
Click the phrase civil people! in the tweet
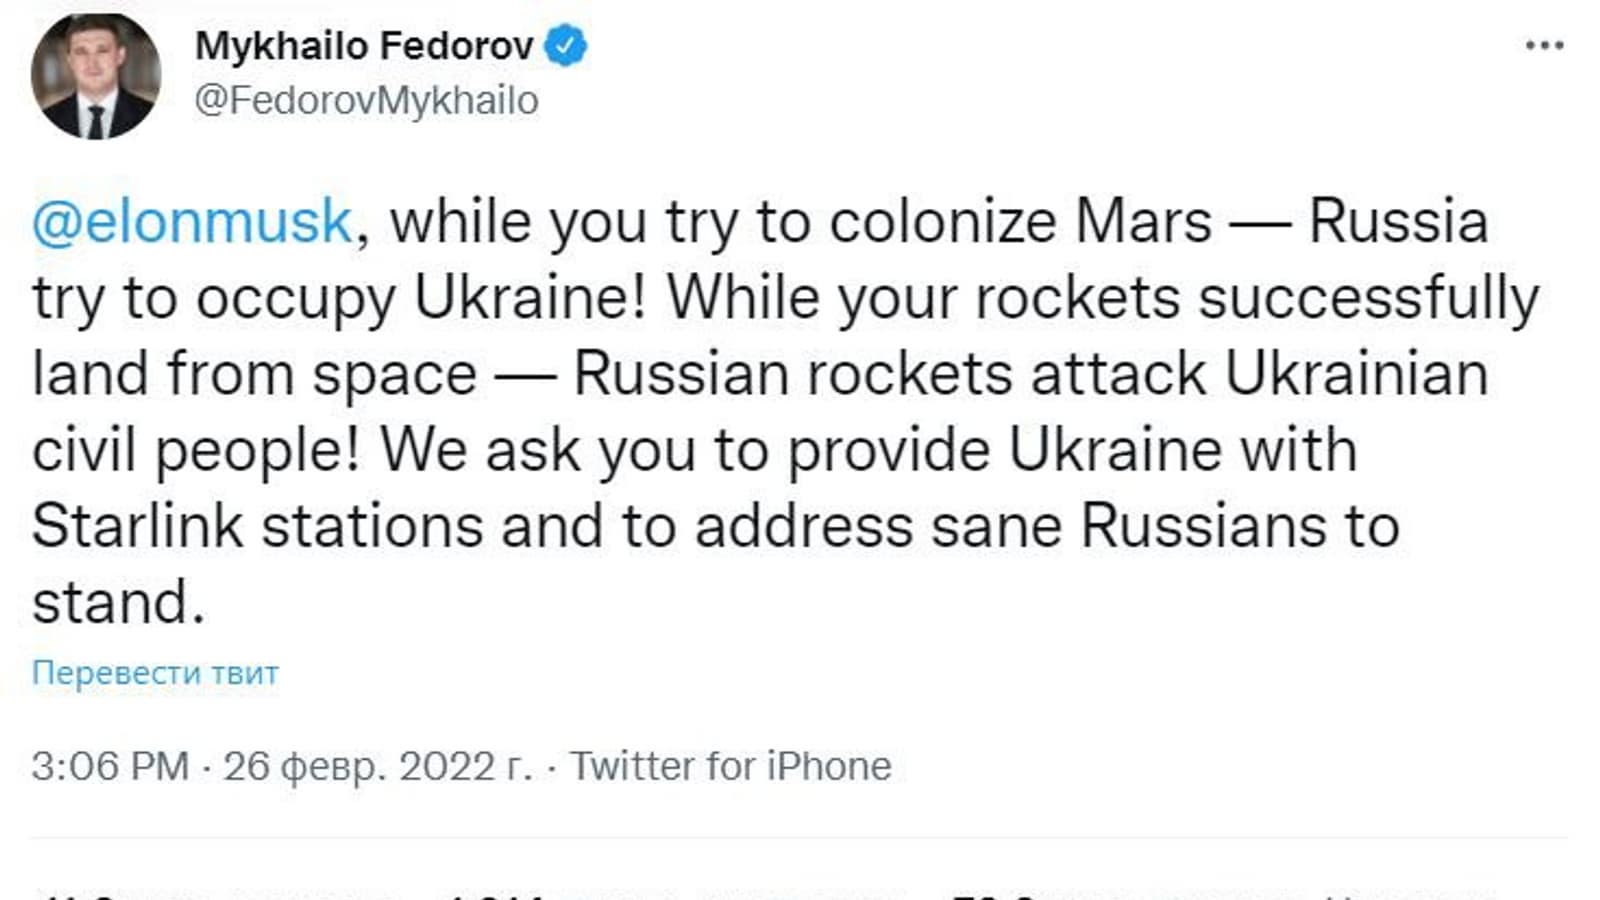tap(195, 450)
